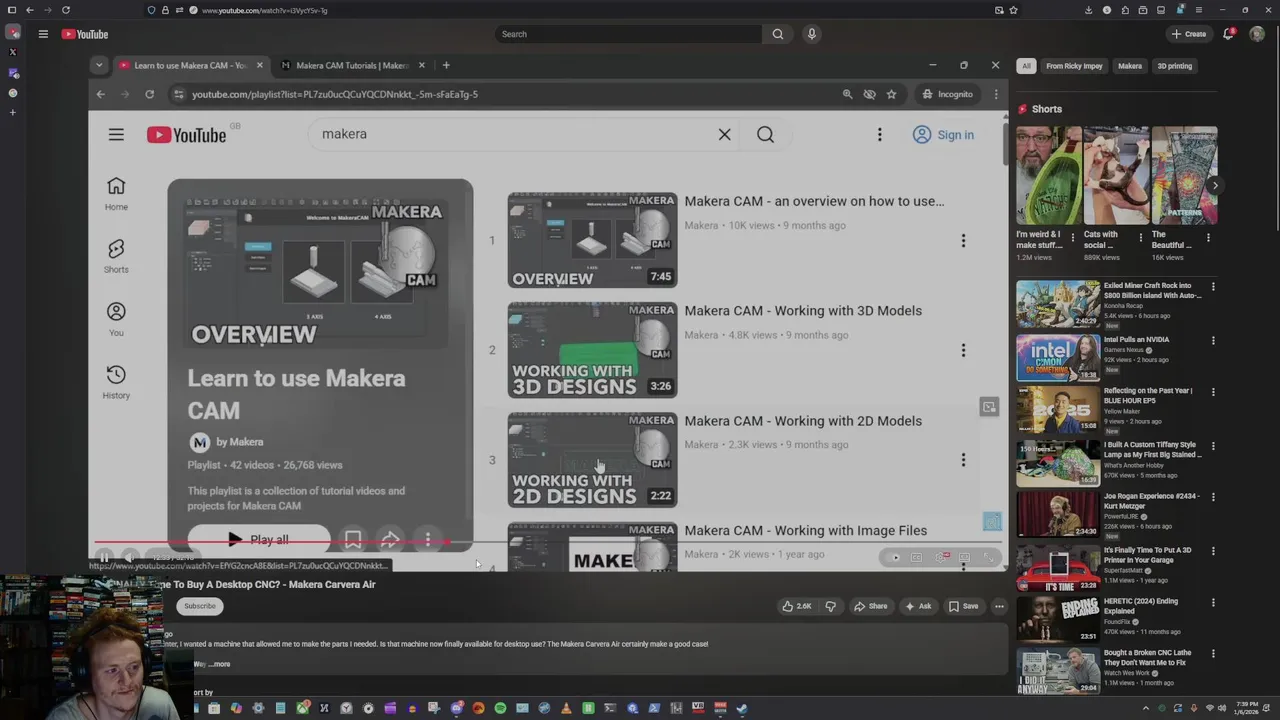Image resolution: width=1280 pixels, height=720 pixels.
Task: Click Sign in button
Action: (943, 135)
